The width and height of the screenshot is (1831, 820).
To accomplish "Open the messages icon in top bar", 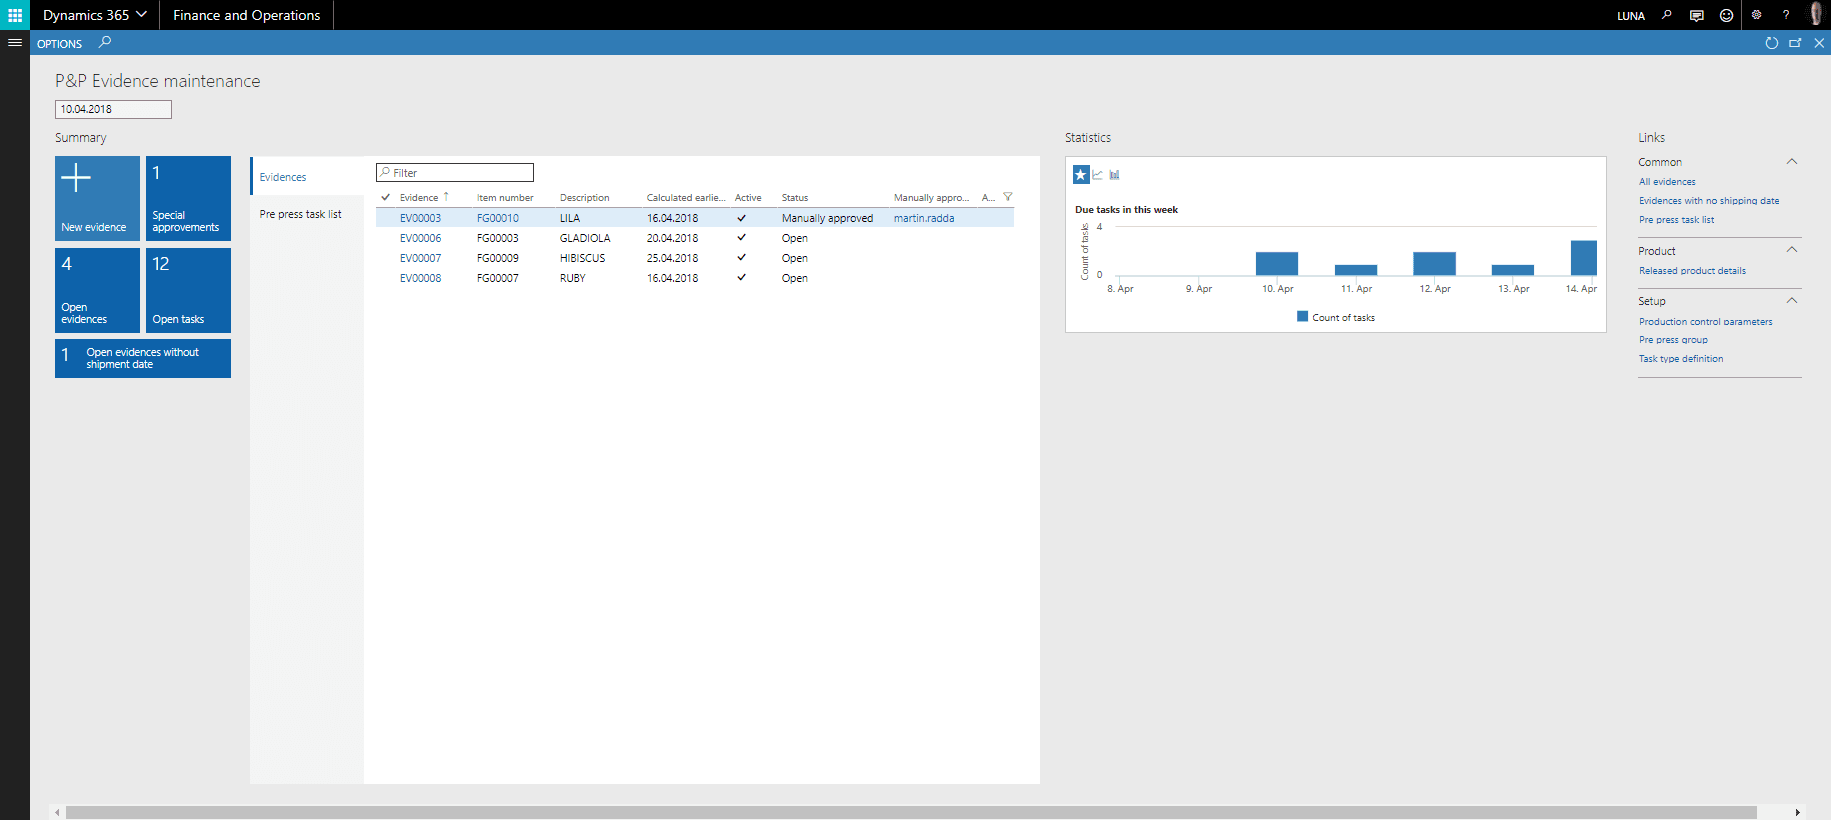I will pyautogui.click(x=1696, y=15).
